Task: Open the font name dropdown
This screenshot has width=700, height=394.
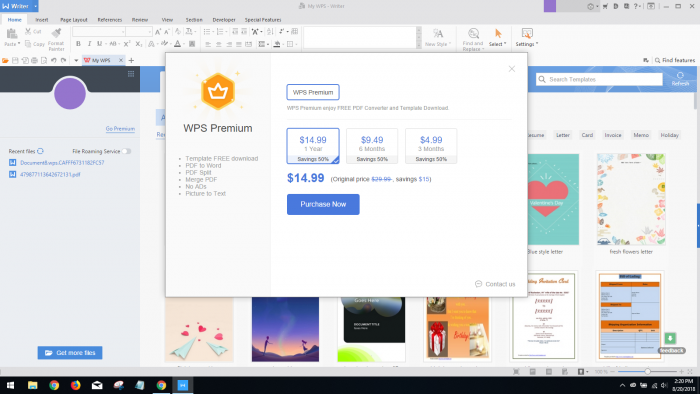Action: click(x=123, y=32)
